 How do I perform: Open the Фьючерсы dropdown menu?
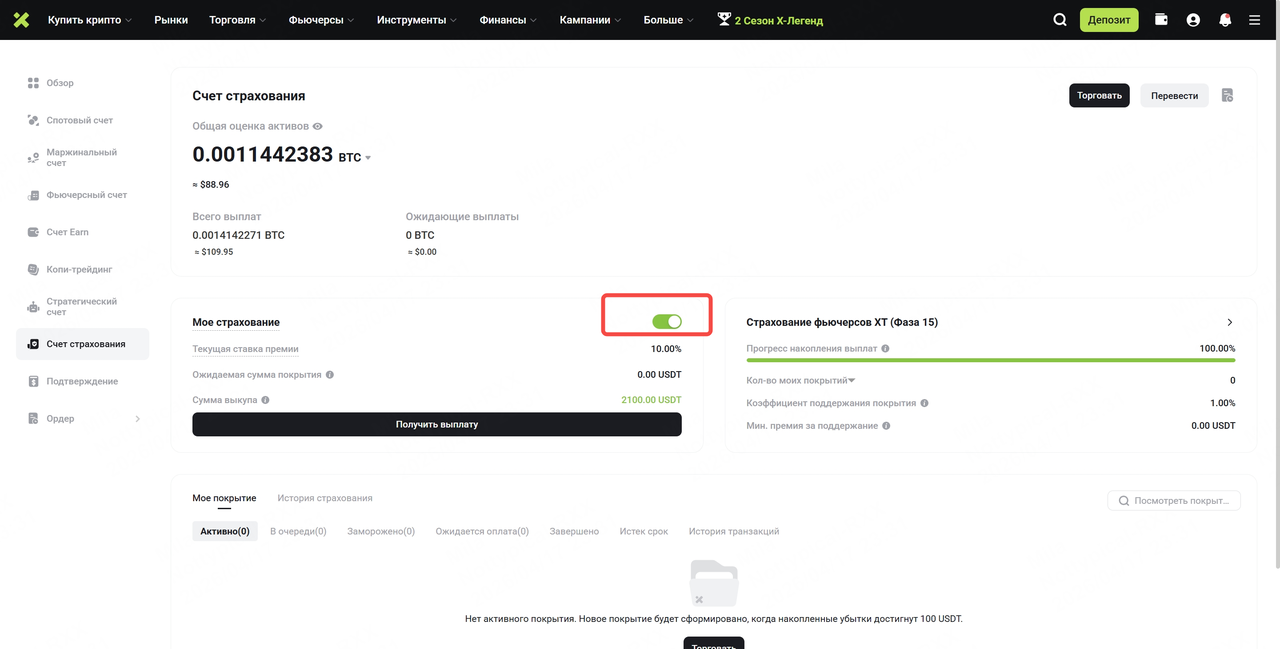pos(322,20)
